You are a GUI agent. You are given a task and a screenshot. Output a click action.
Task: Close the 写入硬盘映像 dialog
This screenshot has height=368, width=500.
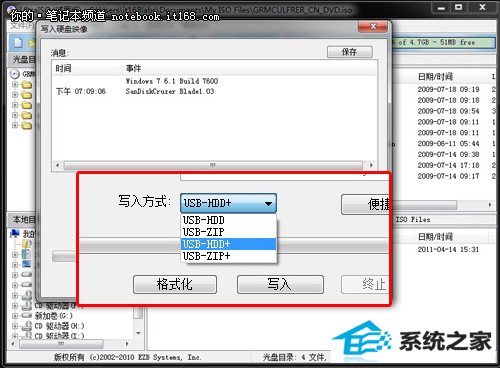point(373,26)
